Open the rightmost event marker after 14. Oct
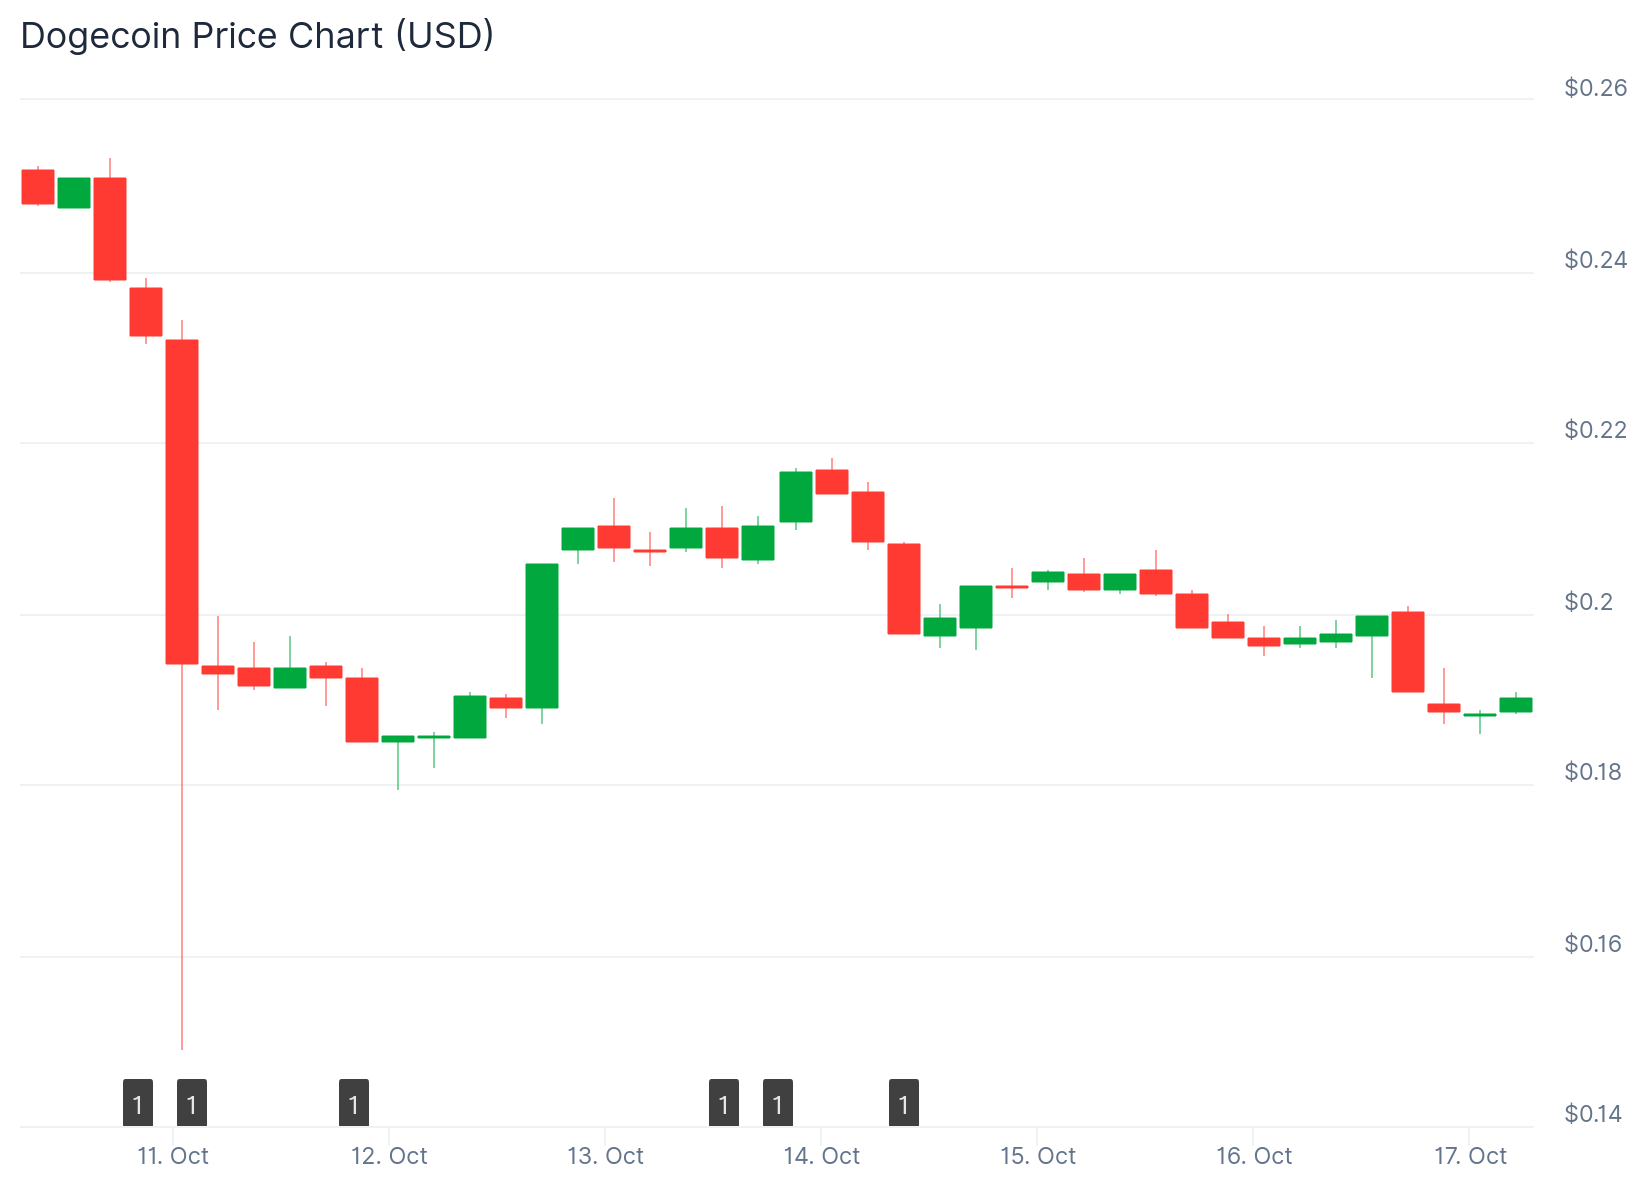1644x1200 pixels. (904, 1104)
